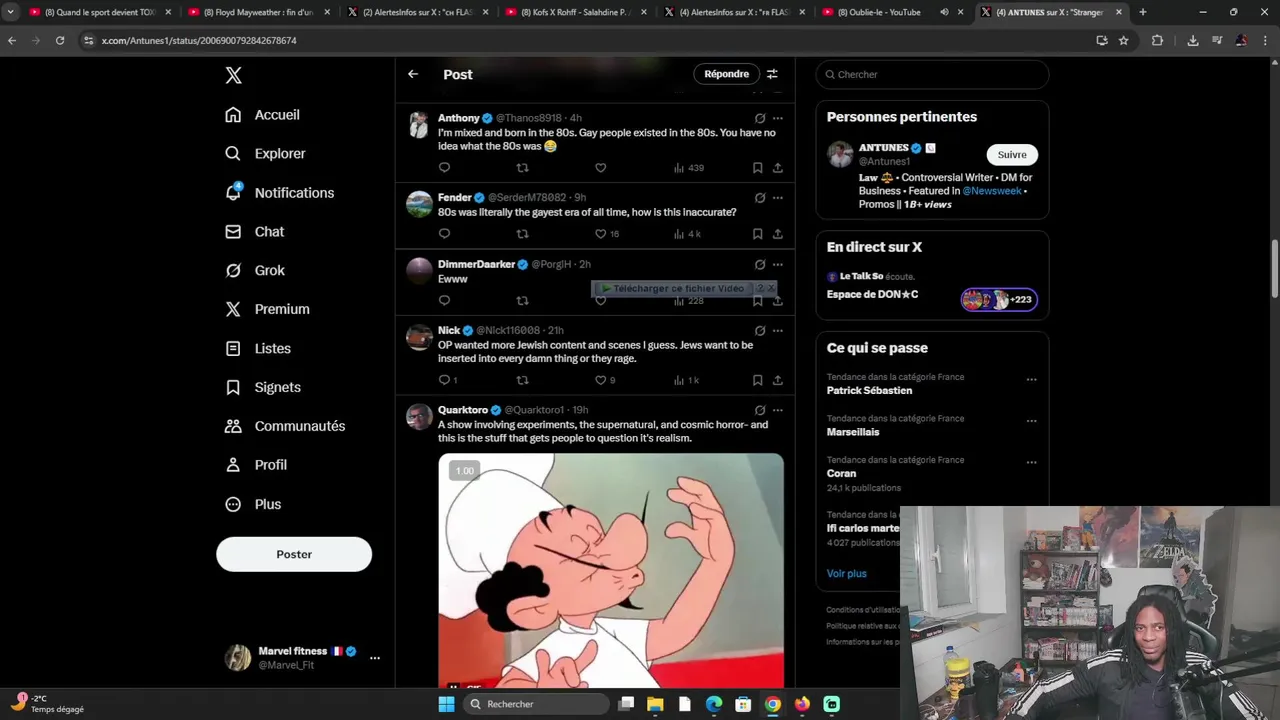Screen dimensions: 1280x720
Task: Open Communautés page
Action: coord(285,427)
